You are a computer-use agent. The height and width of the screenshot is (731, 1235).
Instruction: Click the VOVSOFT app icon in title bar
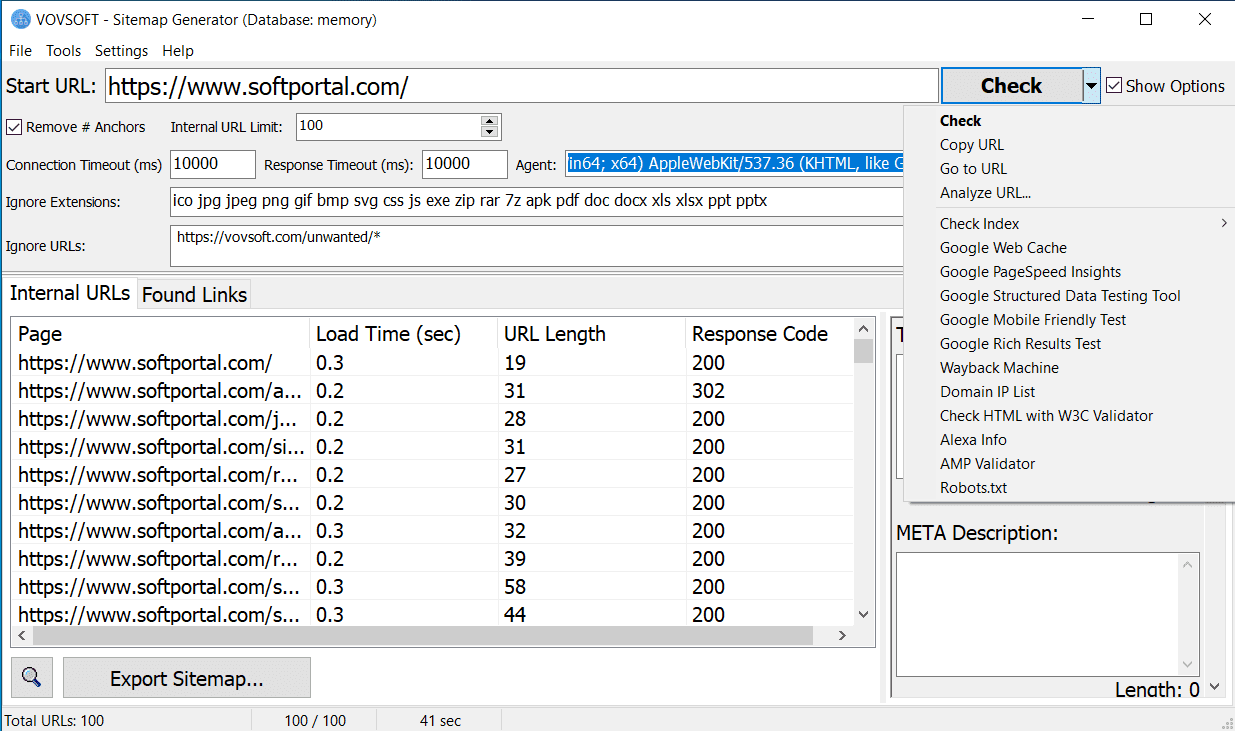[19, 19]
